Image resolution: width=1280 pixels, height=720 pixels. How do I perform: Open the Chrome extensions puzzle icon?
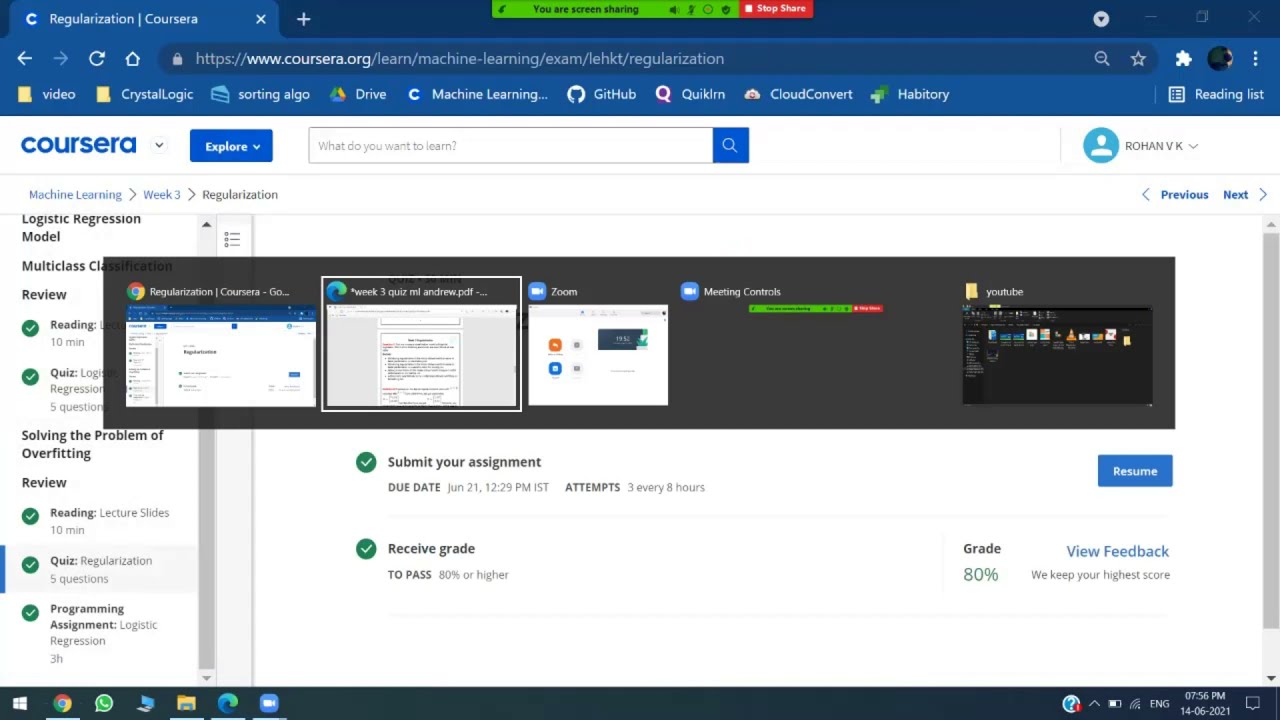[1183, 59]
